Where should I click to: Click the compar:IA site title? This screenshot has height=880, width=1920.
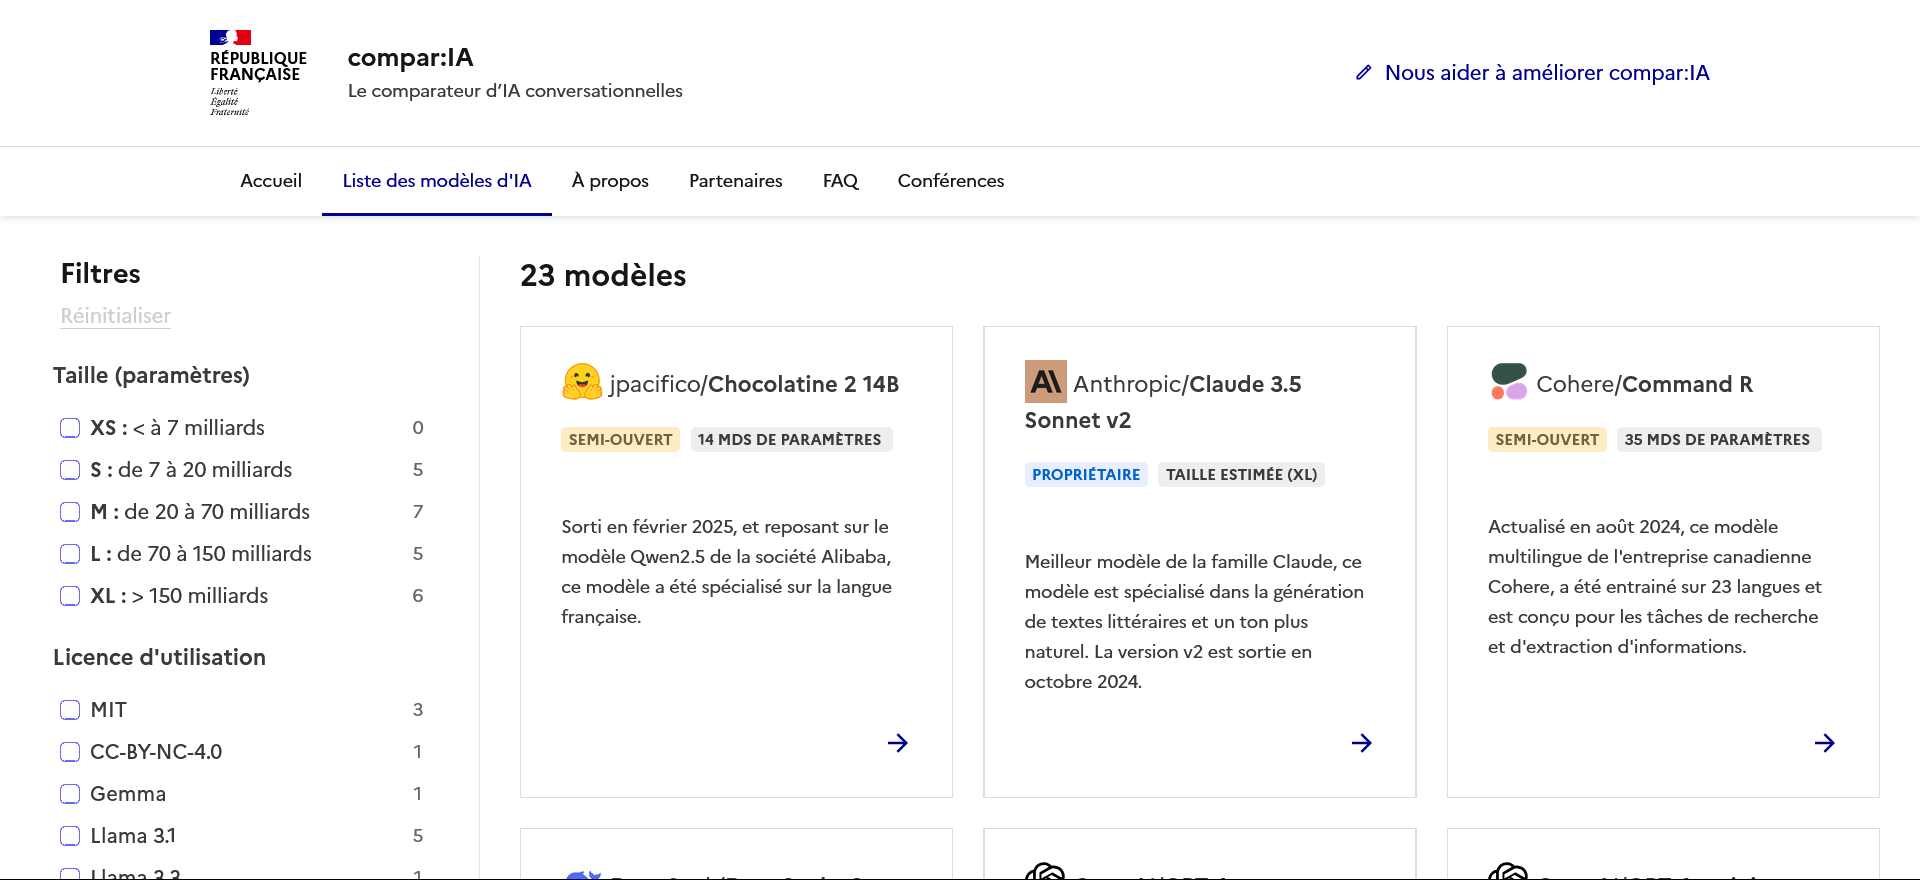point(410,58)
